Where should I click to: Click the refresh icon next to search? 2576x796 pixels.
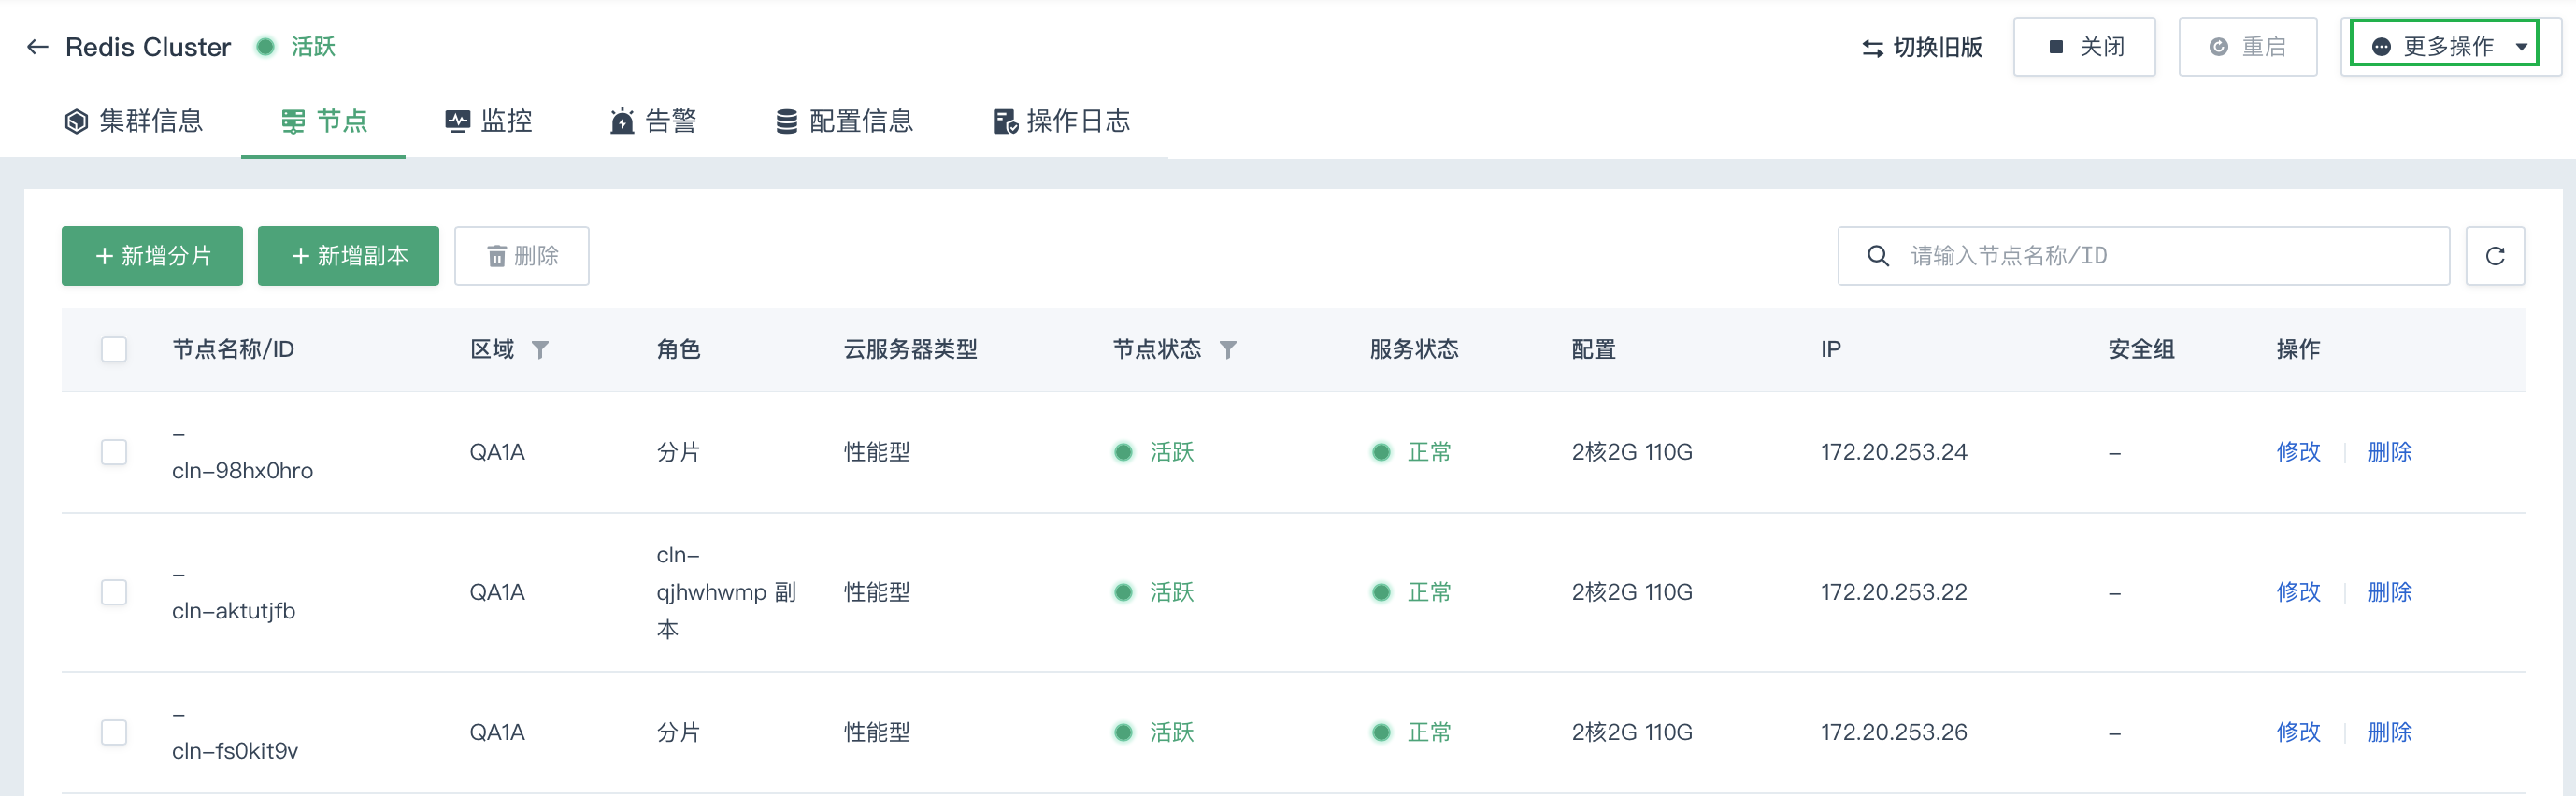(2494, 256)
